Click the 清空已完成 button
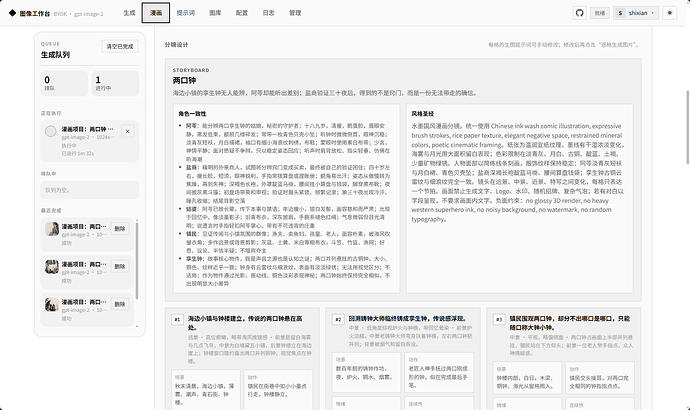 coord(120,46)
